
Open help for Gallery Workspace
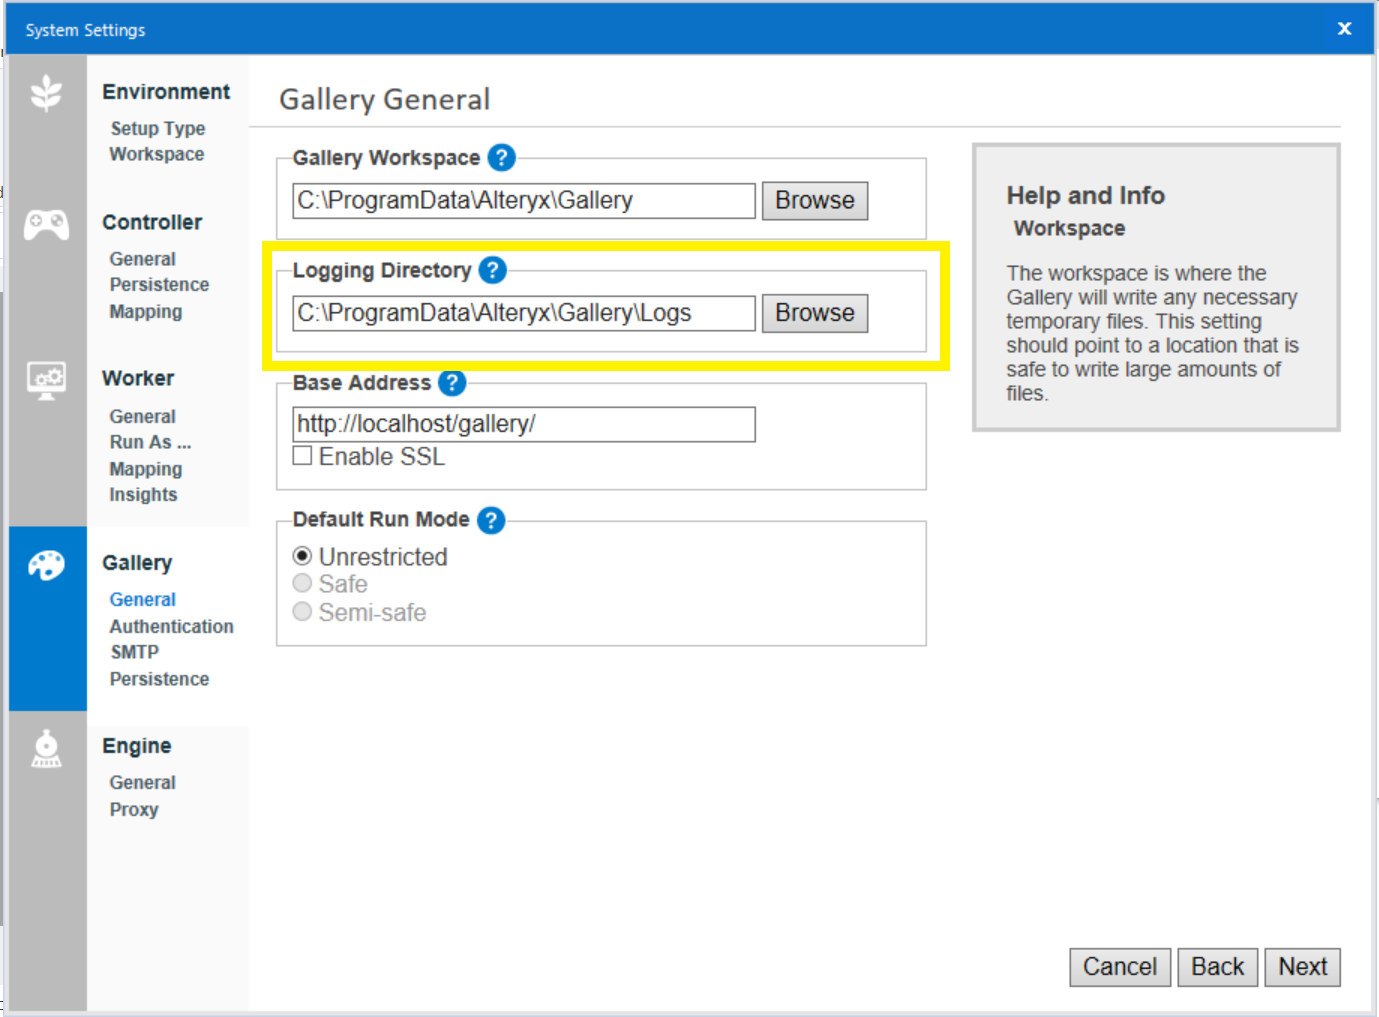click(501, 158)
